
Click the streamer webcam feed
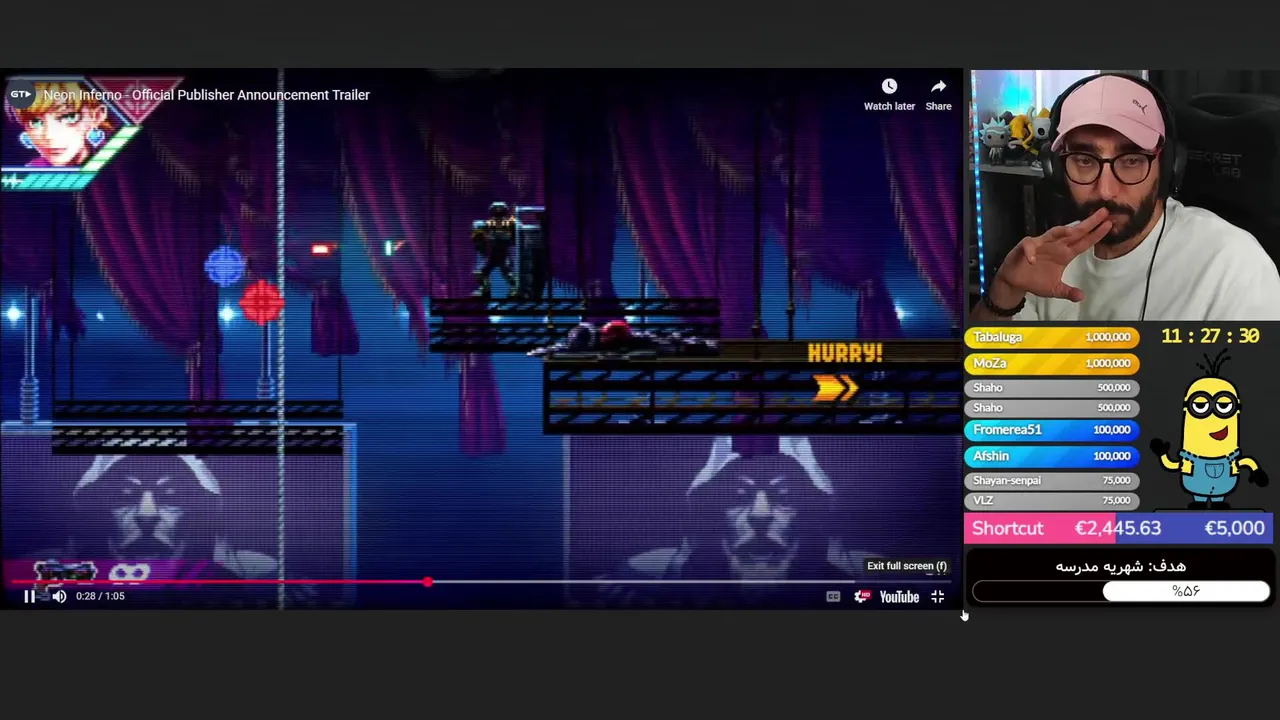[x=1124, y=194]
